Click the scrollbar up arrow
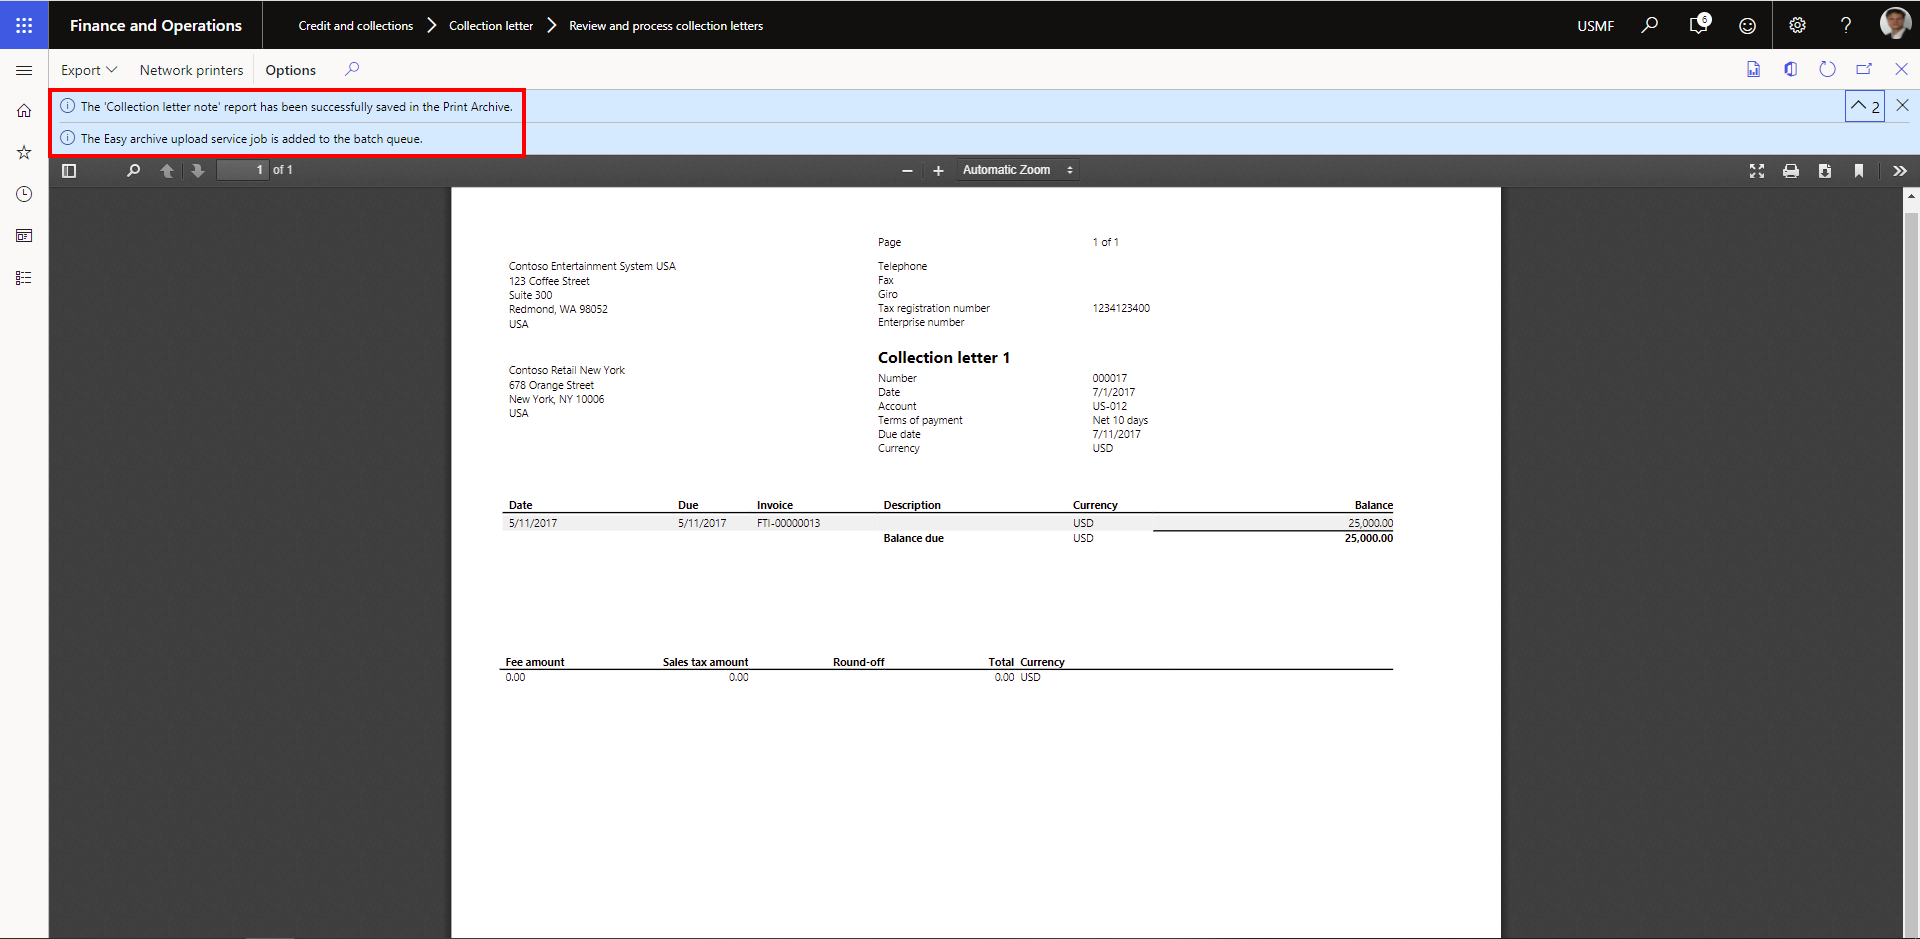This screenshot has height=939, width=1920. tap(1911, 196)
